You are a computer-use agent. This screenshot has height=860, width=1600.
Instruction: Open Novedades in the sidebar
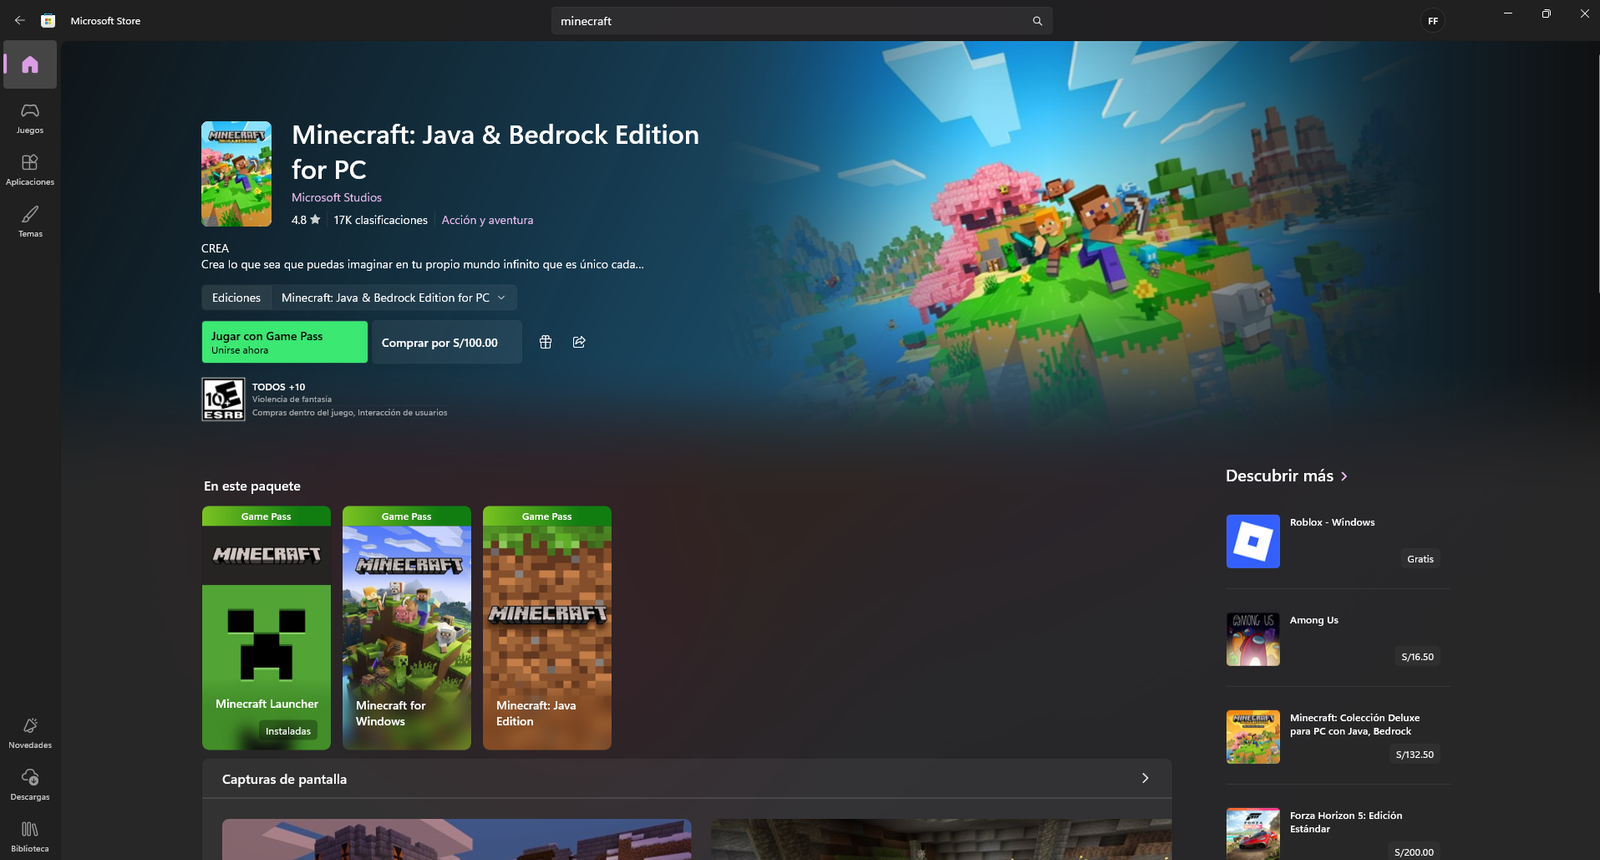click(30, 732)
